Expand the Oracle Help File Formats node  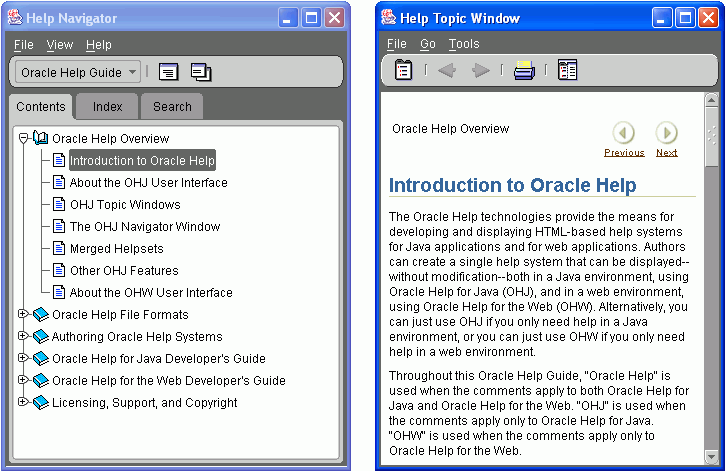(23, 314)
